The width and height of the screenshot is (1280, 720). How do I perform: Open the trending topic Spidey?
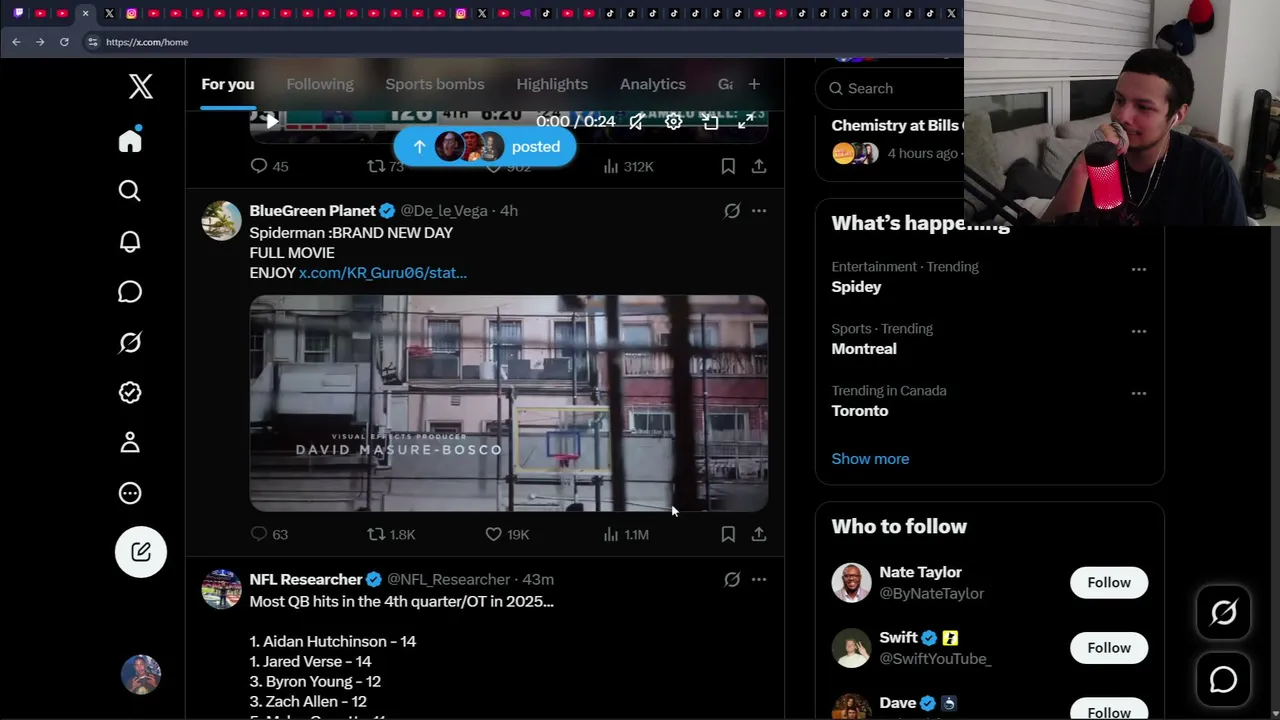click(x=857, y=287)
